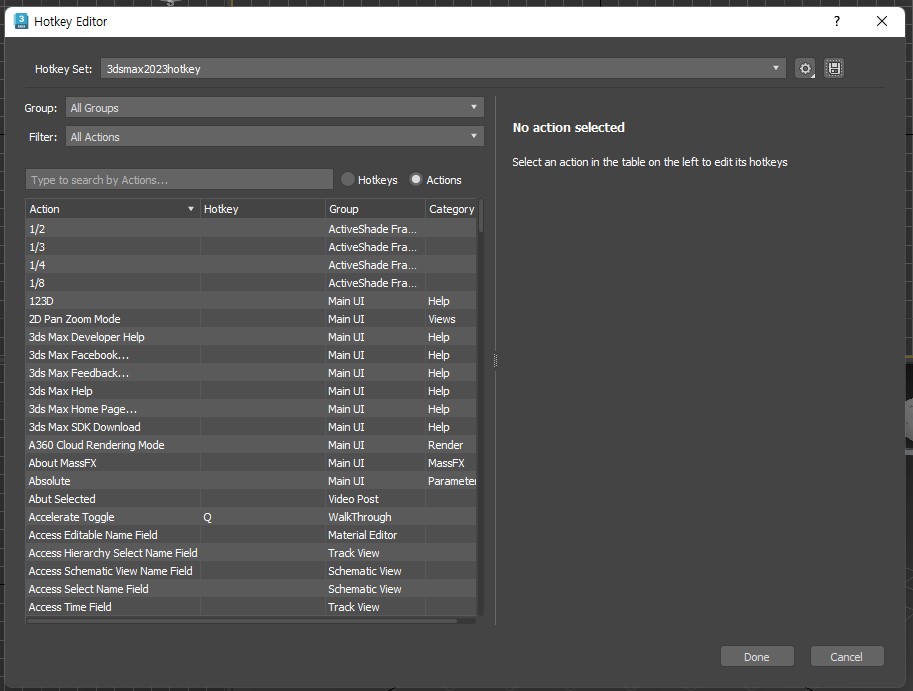Expand the Group All Groups dropdown
Image resolution: width=913 pixels, height=691 pixels.
tap(274, 108)
